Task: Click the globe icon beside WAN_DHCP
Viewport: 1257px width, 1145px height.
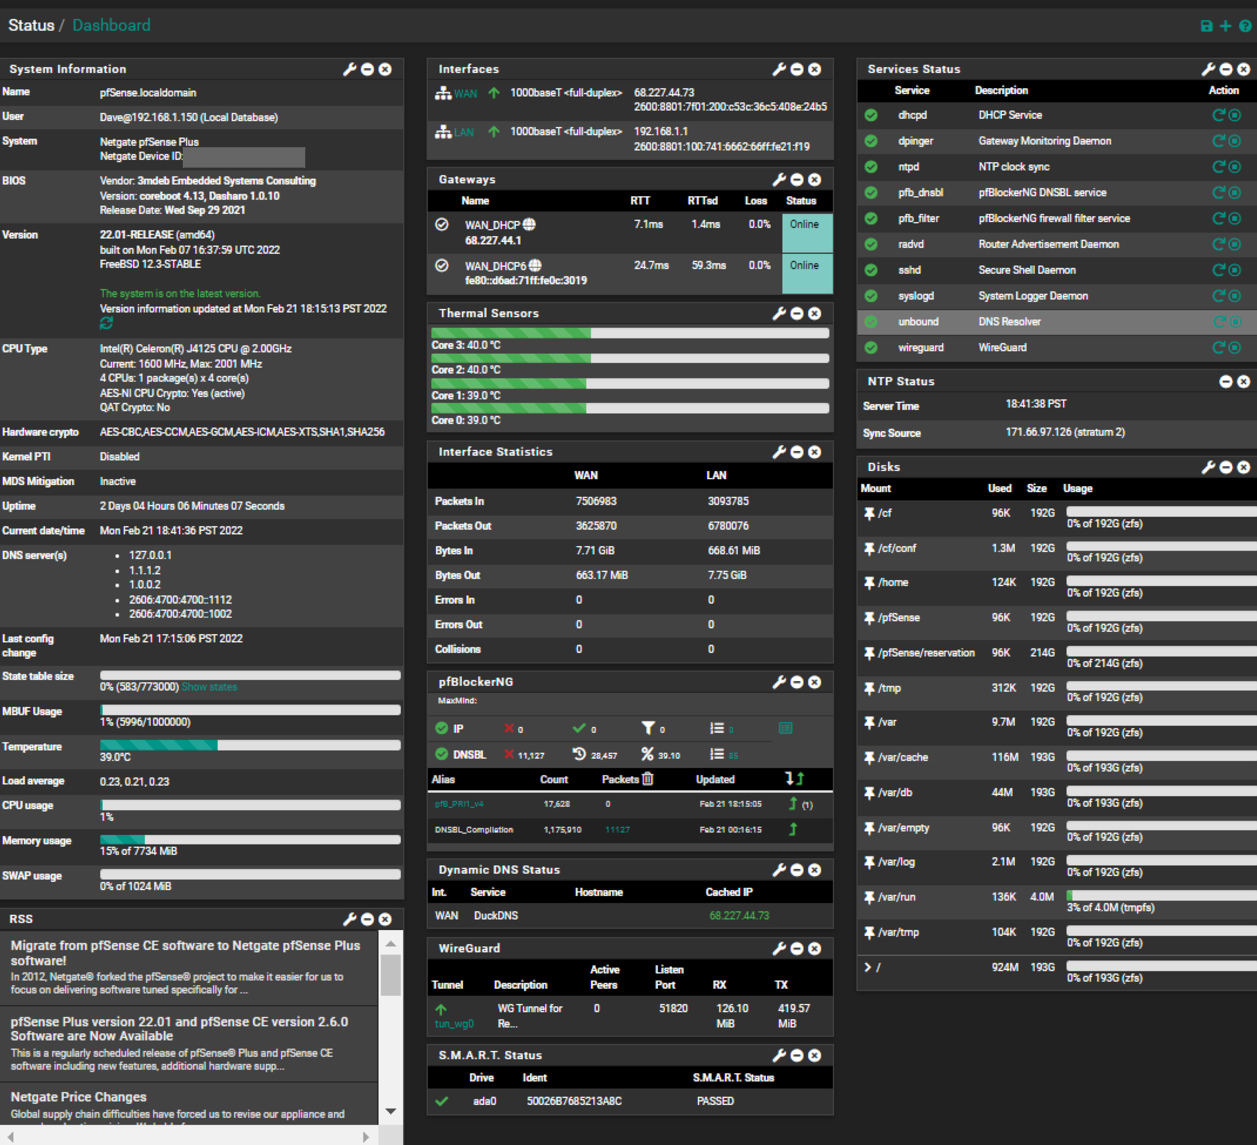Action: 530,225
